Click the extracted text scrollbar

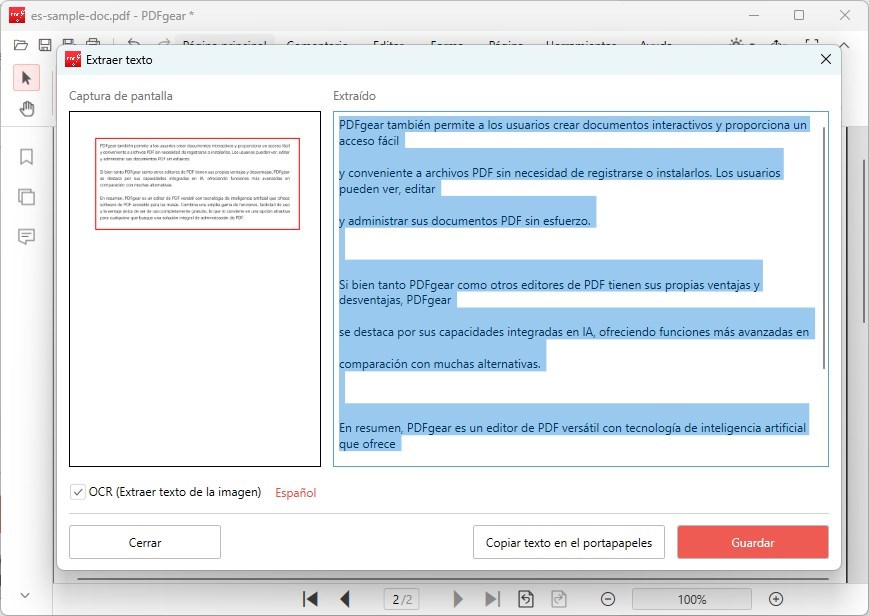pyautogui.click(x=823, y=250)
